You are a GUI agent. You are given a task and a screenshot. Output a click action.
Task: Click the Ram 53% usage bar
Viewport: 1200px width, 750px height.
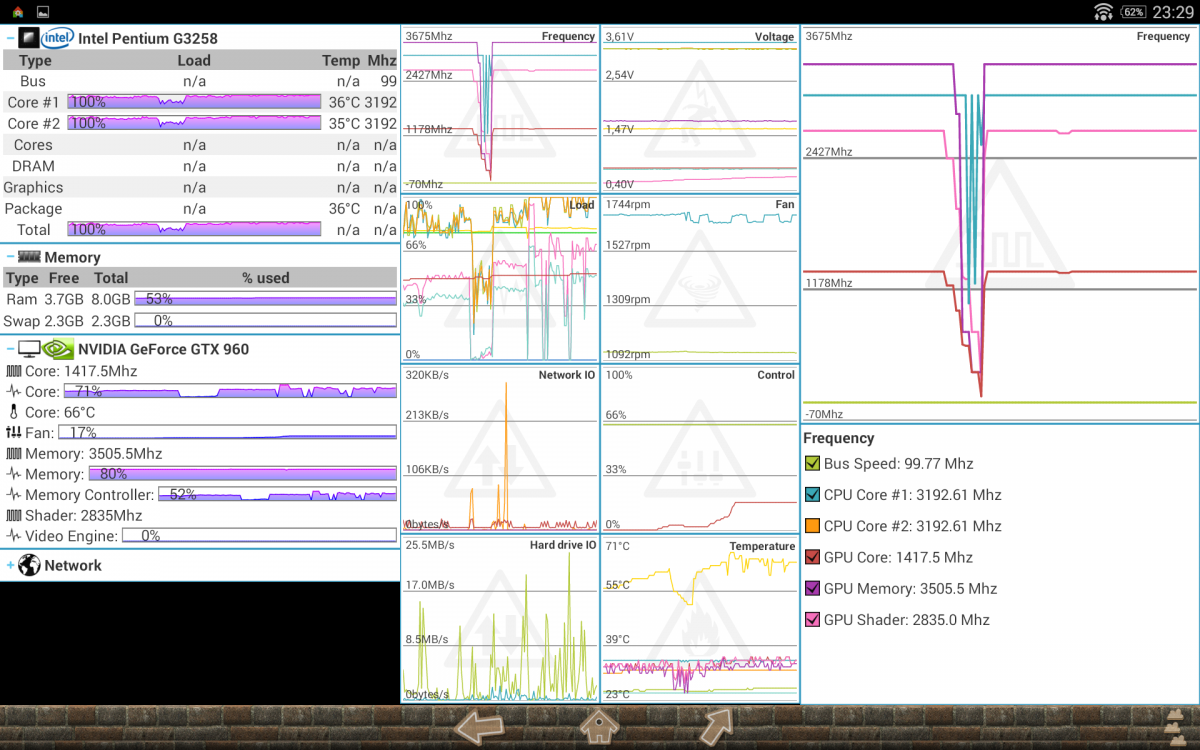tap(265, 299)
